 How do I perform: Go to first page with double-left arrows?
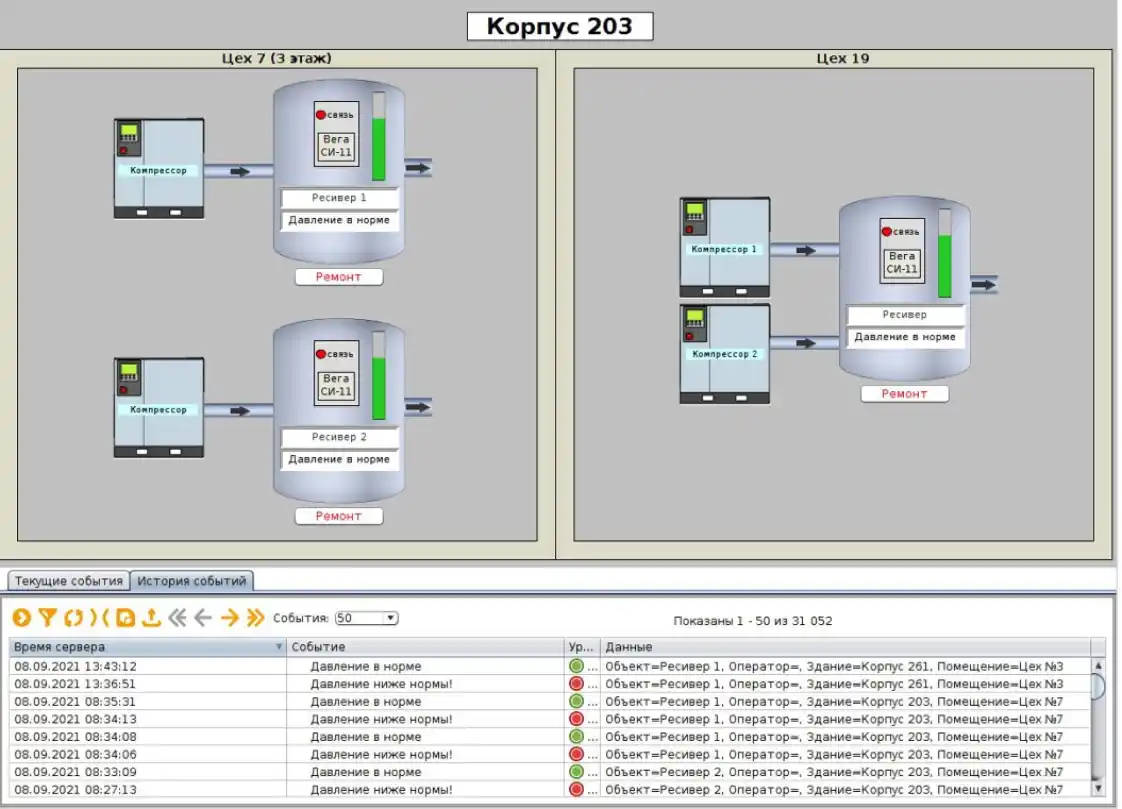pos(178,618)
